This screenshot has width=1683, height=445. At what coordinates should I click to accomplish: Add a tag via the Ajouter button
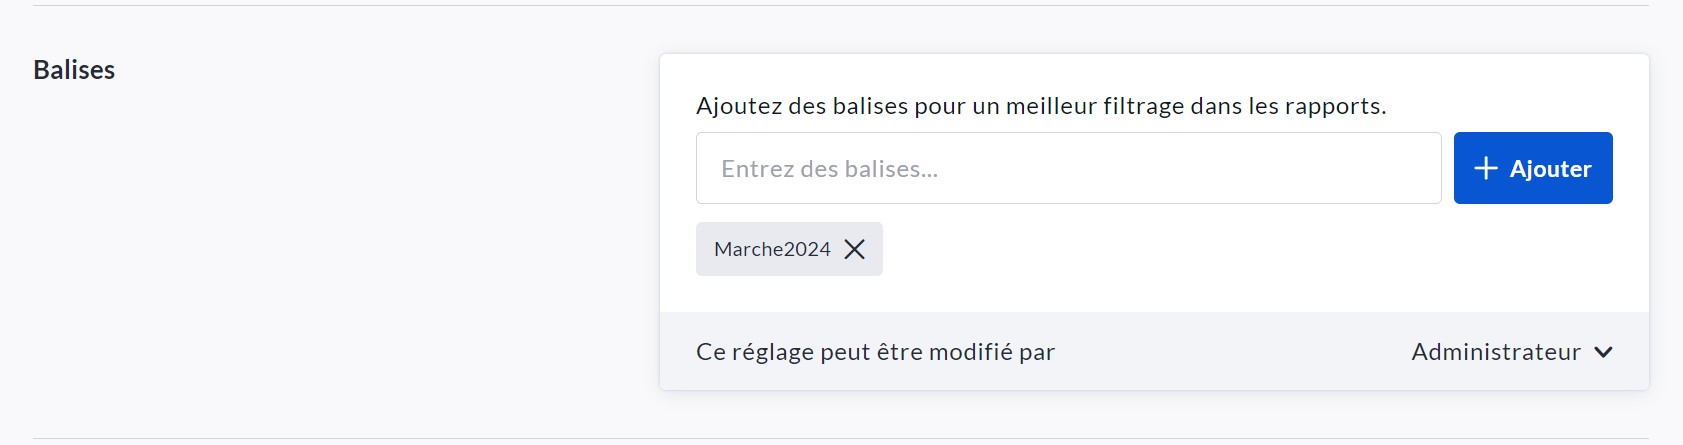click(x=1532, y=168)
